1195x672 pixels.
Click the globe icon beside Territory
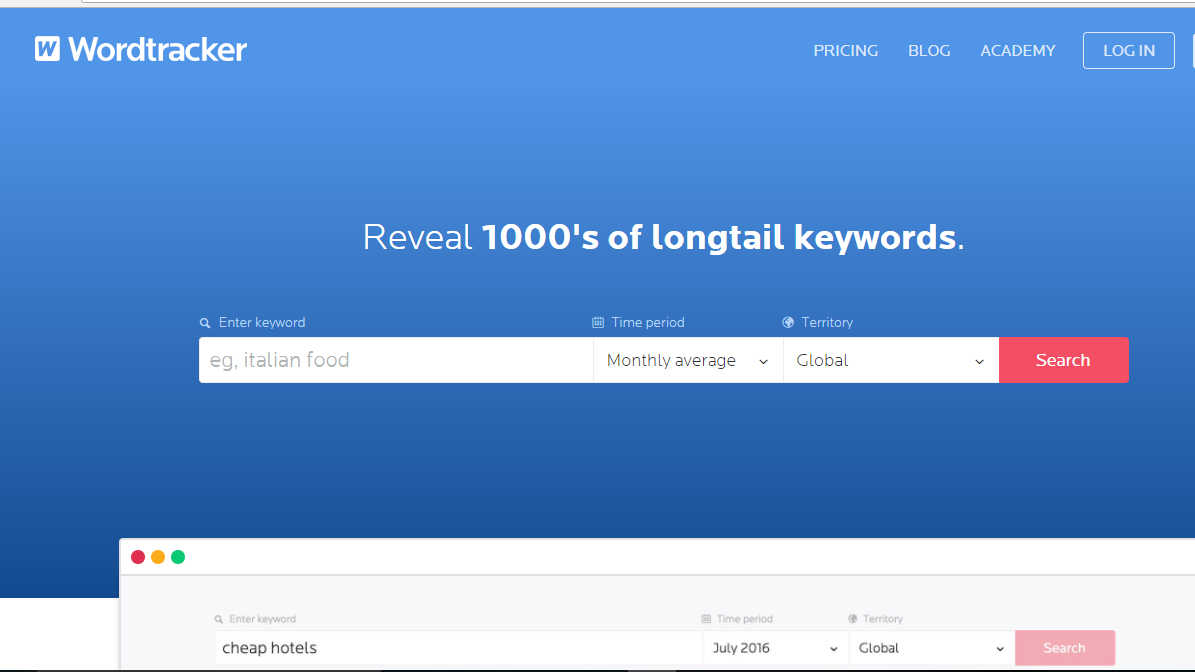pyautogui.click(x=789, y=322)
